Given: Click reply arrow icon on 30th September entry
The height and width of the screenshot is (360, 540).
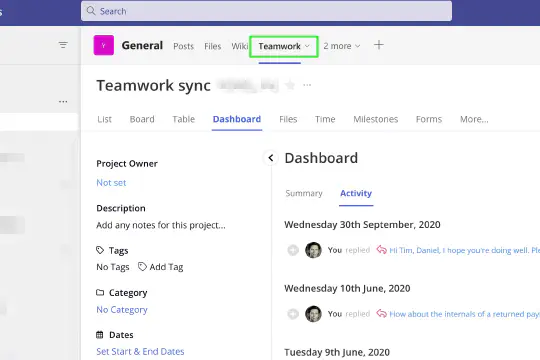Looking at the screenshot, I should tap(381, 249).
